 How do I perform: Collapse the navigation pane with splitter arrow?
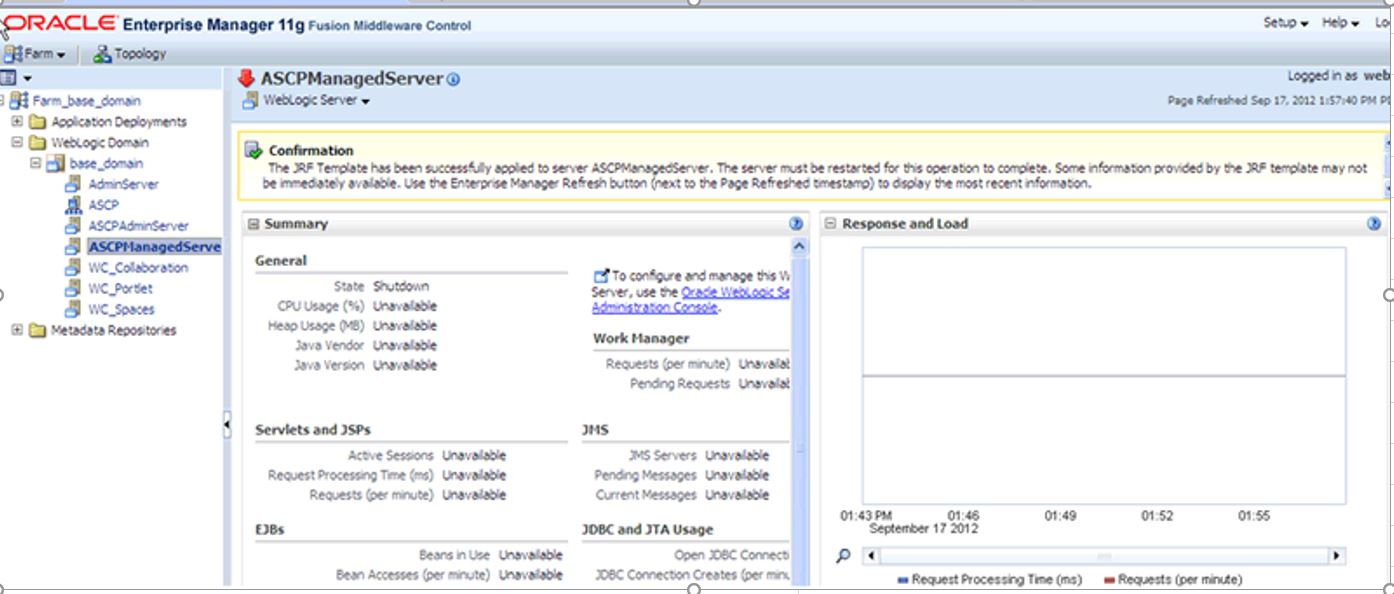pyautogui.click(x=227, y=425)
